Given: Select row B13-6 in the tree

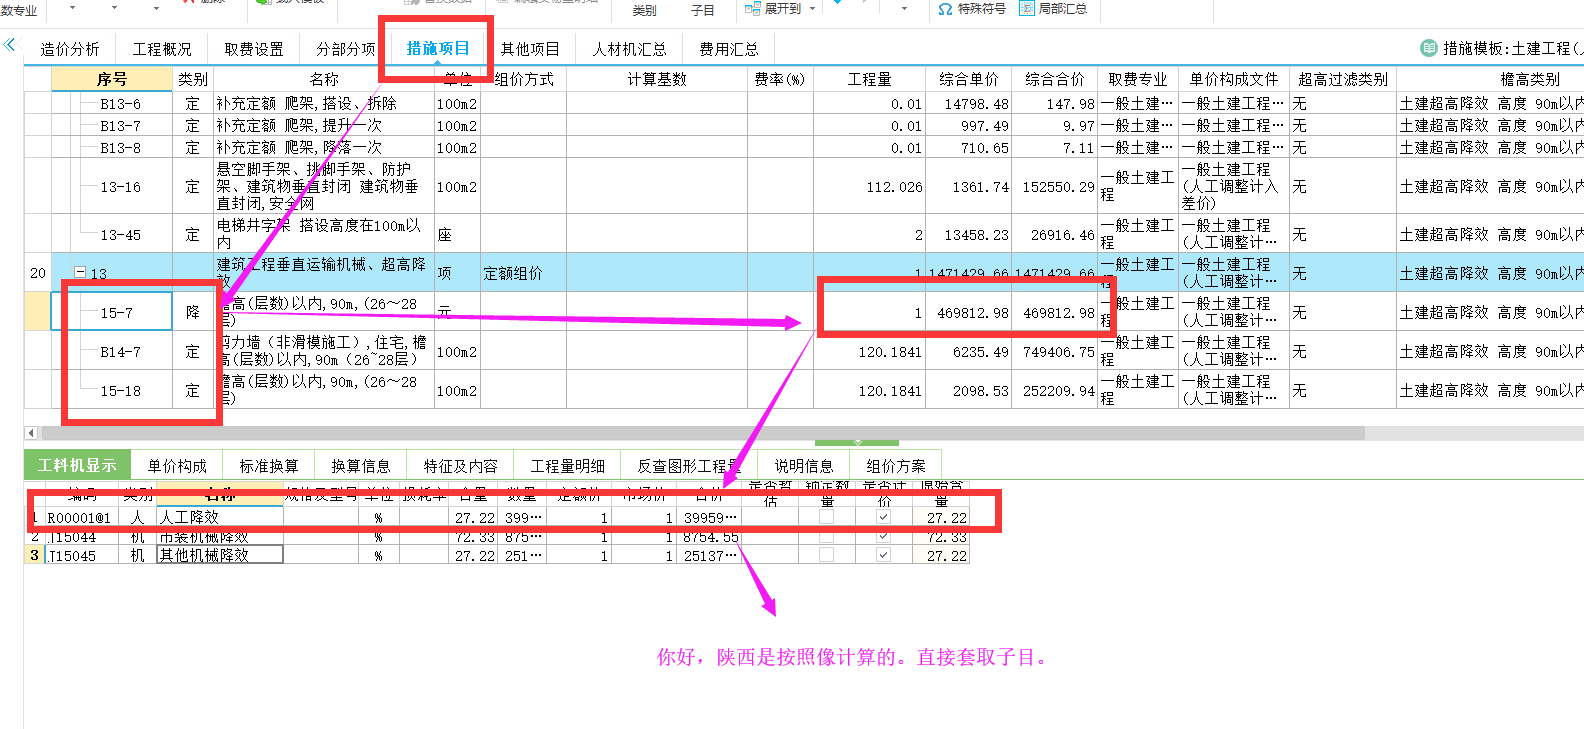Looking at the screenshot, I should tap(120, 104).
